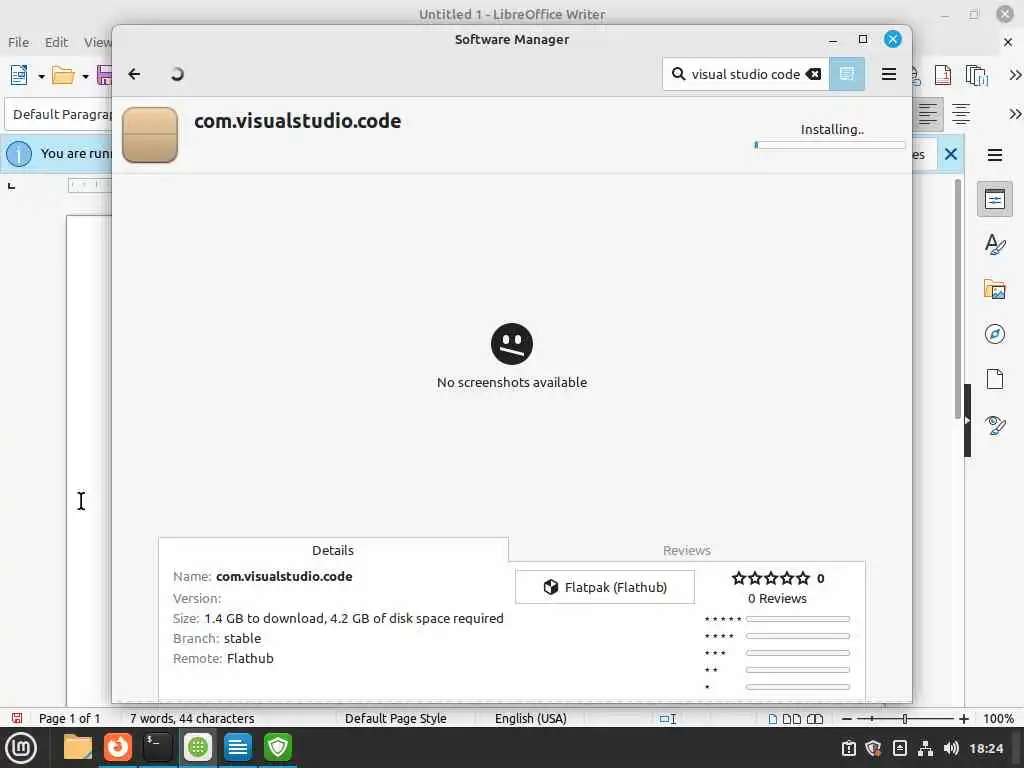1024x768 pixels.
Task: Click the five-star rating icons
Action: pyautogui.click(x=771, y=578)
